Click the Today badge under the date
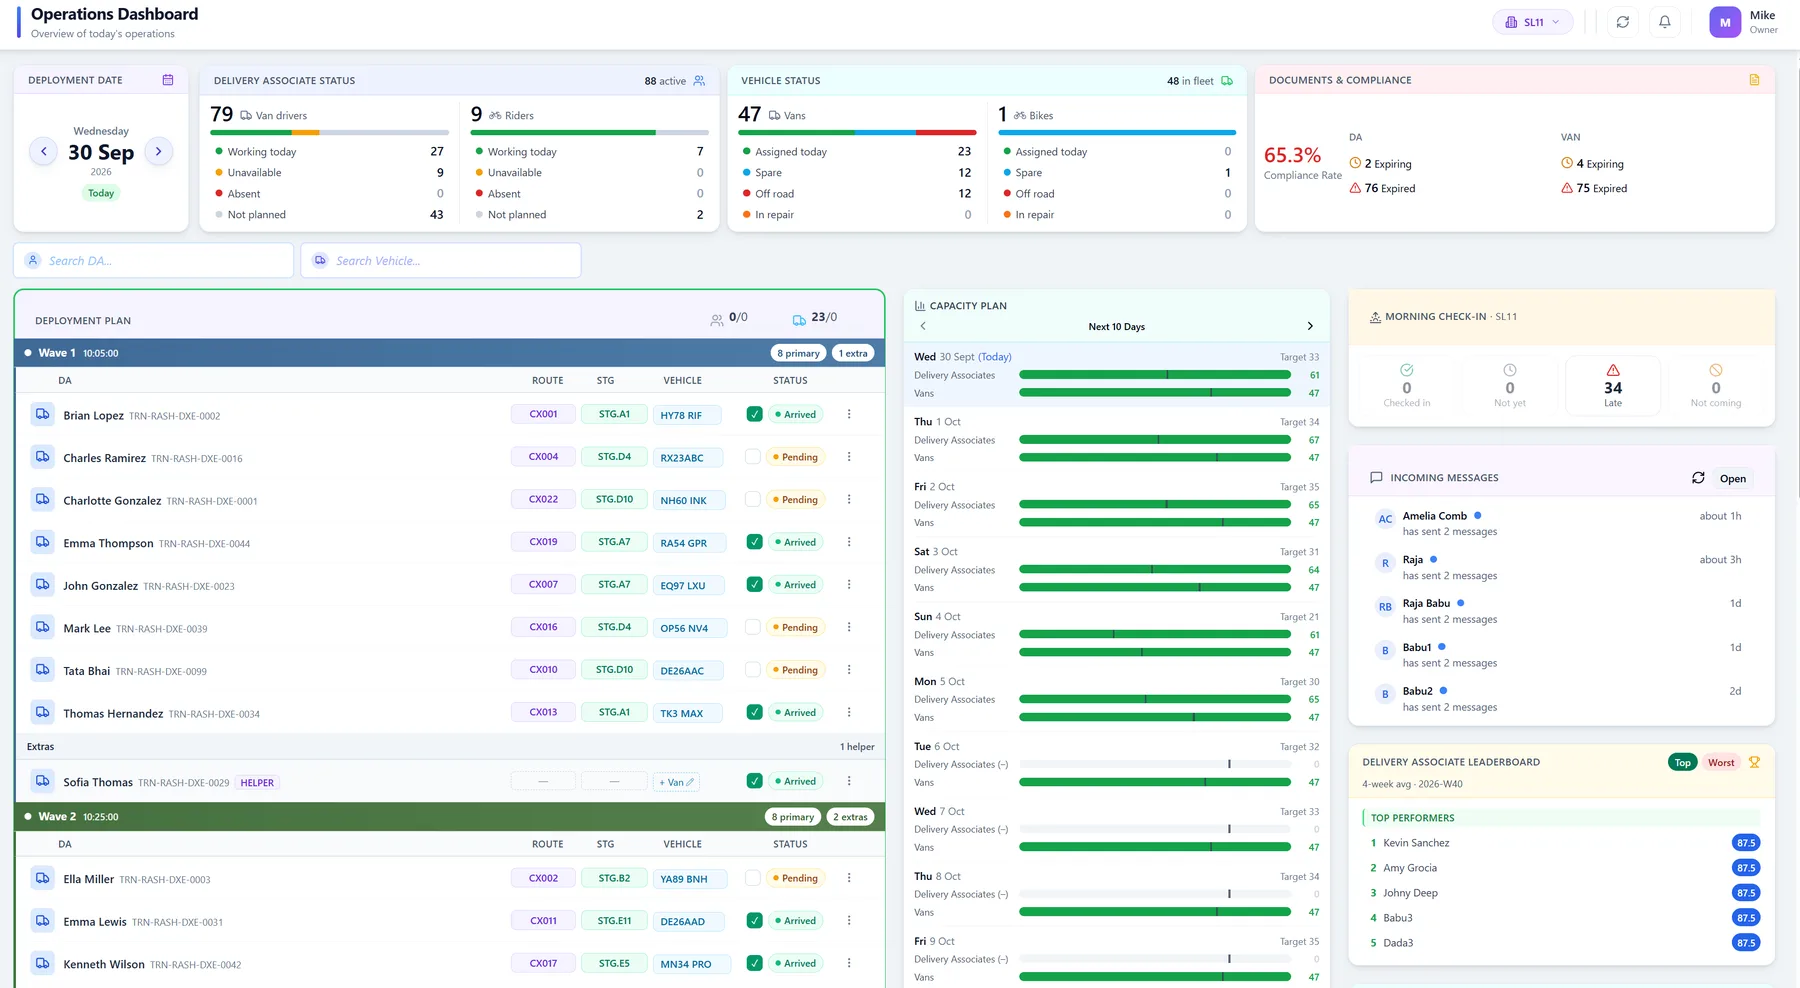This screenshot has width=1800, height=988. [x=101, y=193]
